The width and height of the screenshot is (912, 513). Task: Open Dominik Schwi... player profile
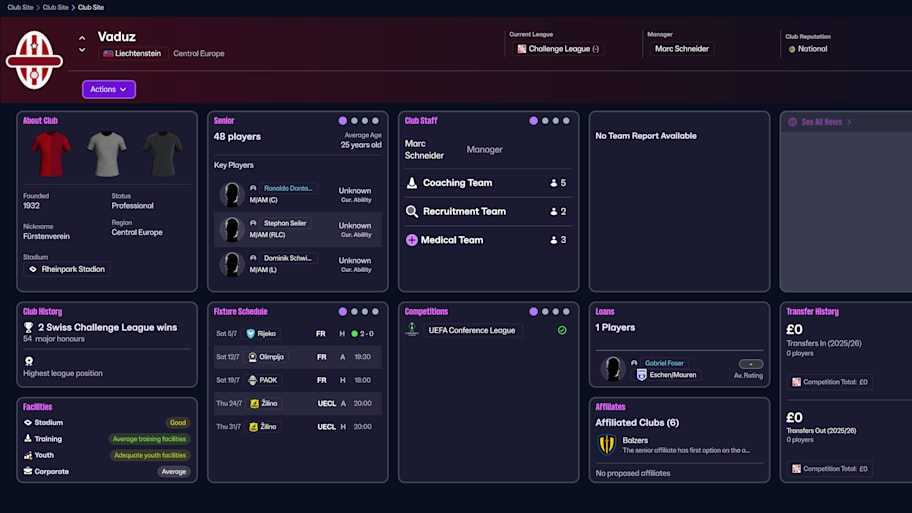(288, 258)
